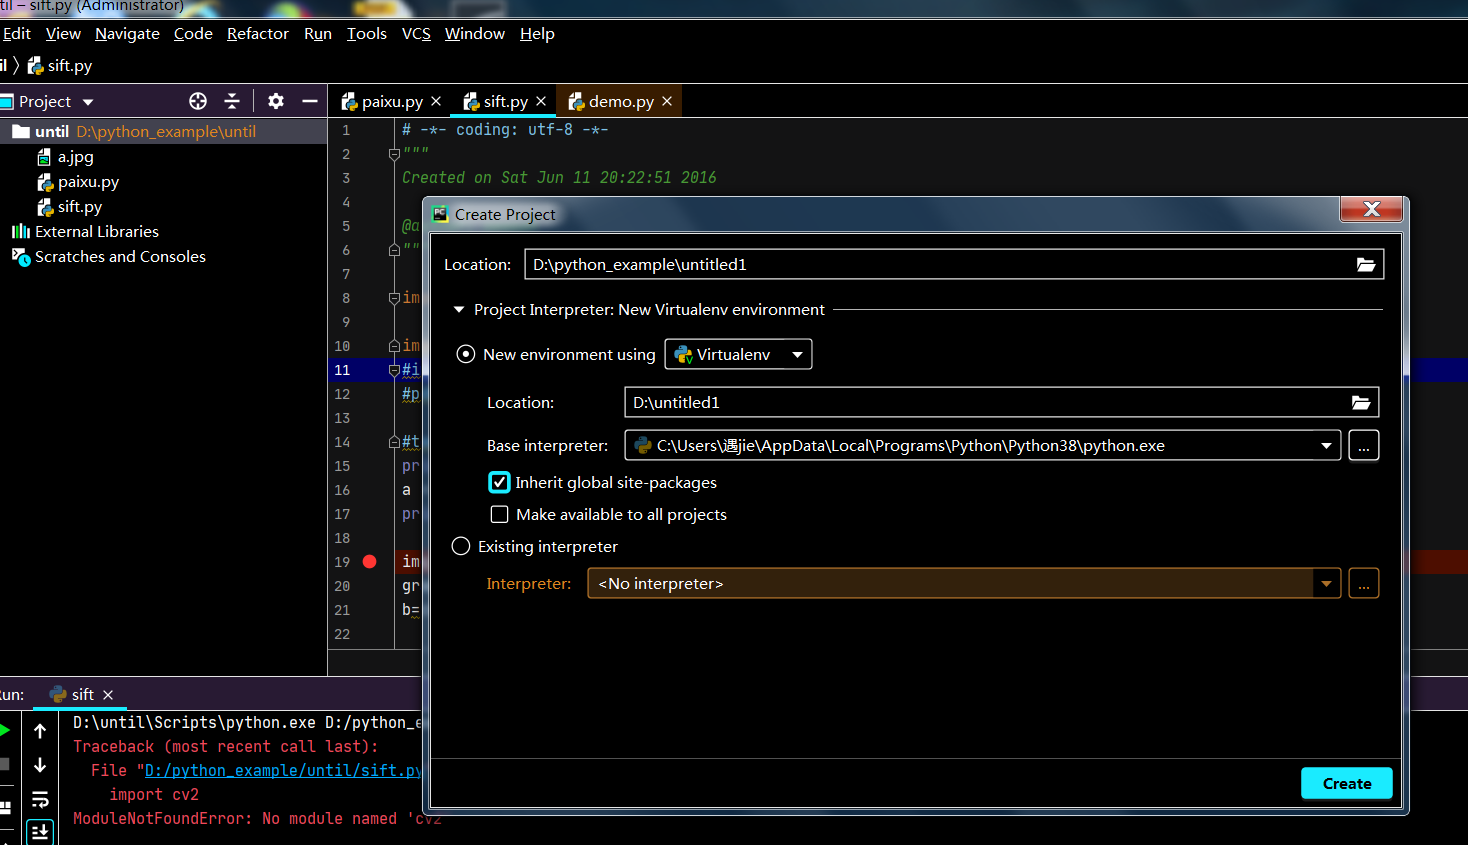Open the Virtualenv environment type dropdown
This screenshot has width=1468, height=845.
click(738, 354)
